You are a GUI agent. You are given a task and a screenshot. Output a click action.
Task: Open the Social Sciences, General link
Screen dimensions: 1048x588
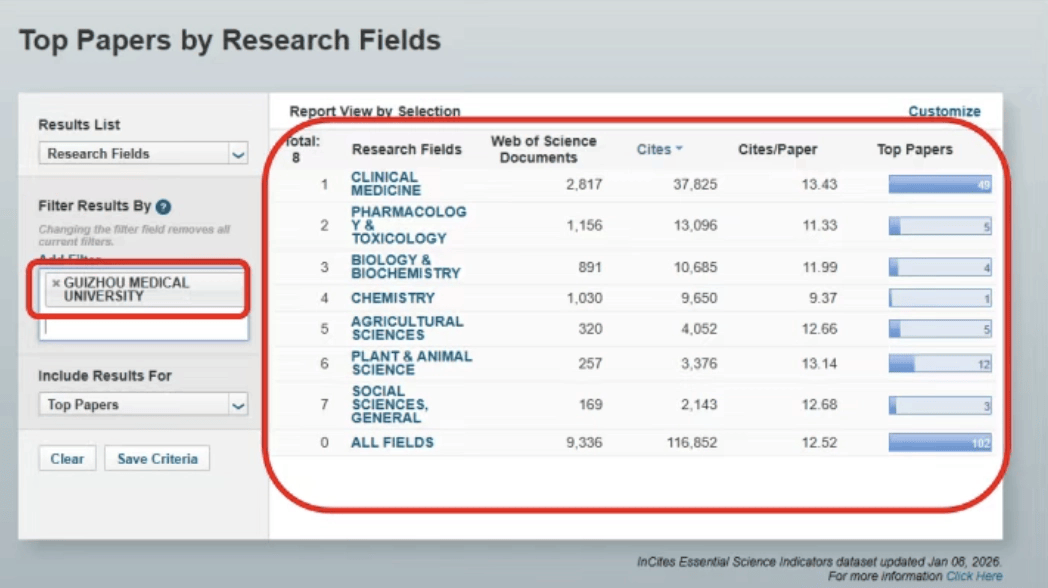[389, 404]
